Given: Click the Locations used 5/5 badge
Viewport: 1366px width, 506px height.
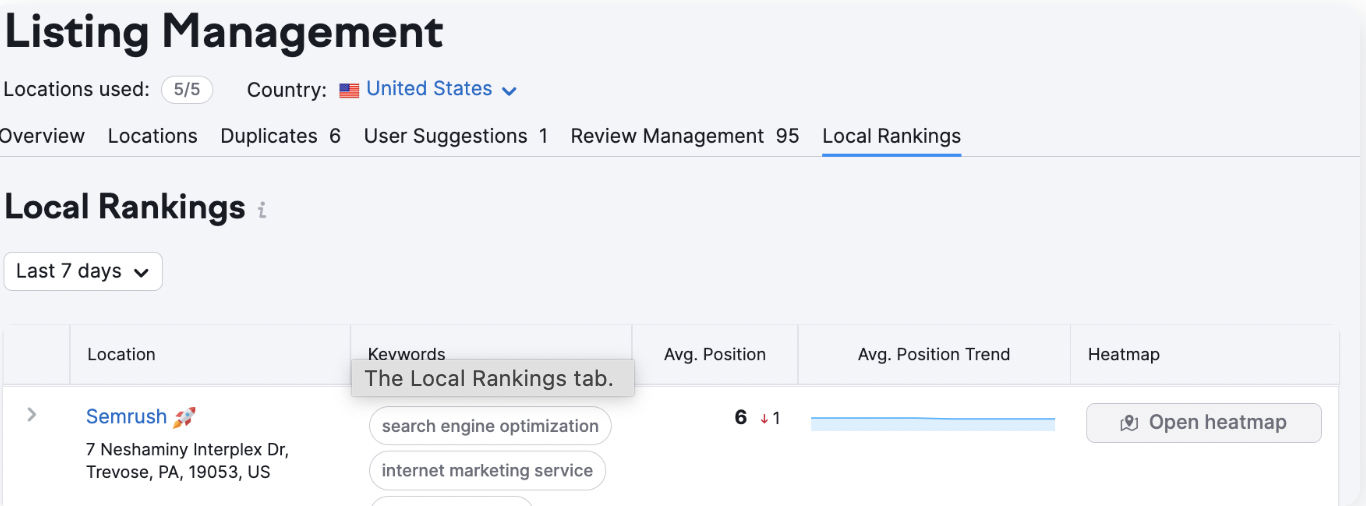Looking at the screenshot, I should (x=187, y=90).
